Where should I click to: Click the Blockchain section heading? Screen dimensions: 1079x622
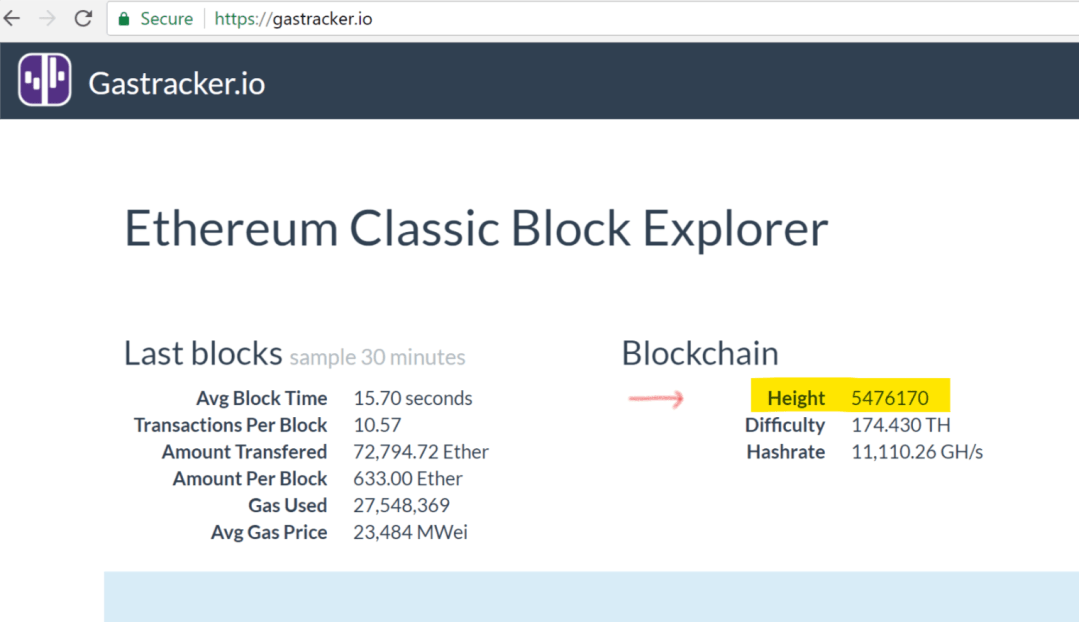699,353
